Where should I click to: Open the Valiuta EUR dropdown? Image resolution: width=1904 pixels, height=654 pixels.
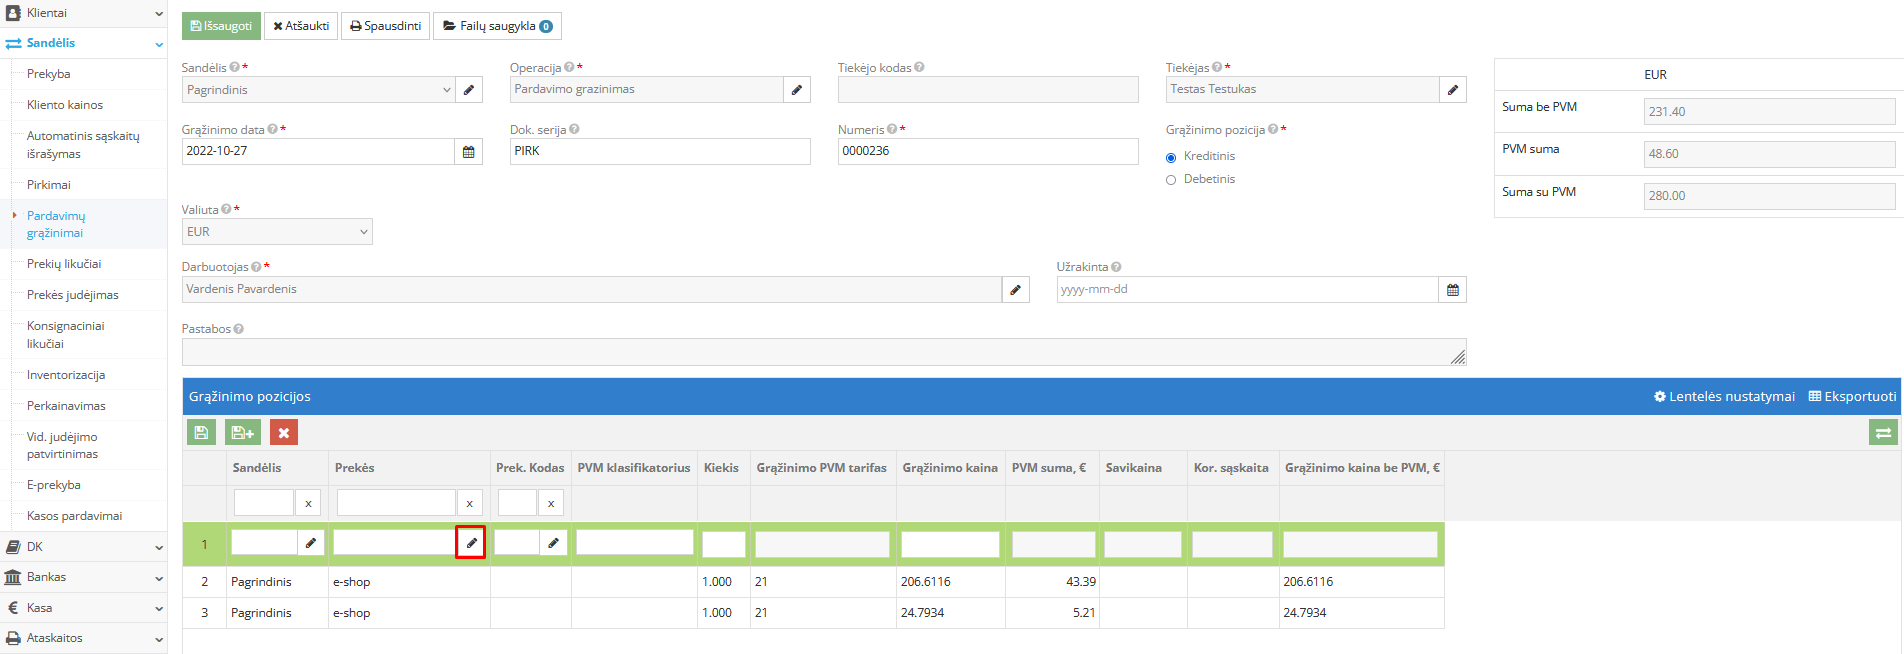pos(277,232)
